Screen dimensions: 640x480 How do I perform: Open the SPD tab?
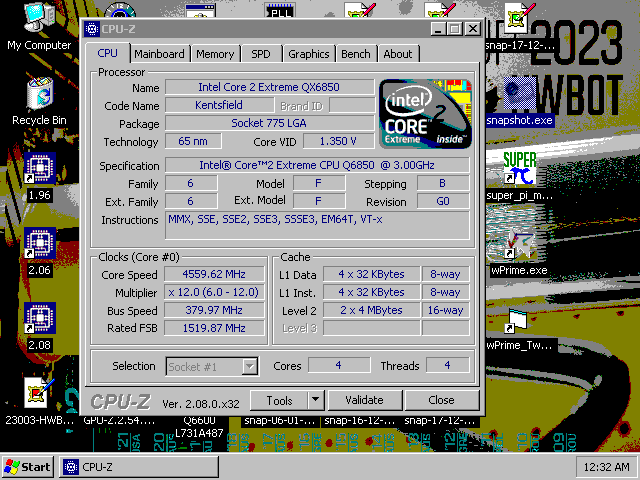[x=261, y=54]
